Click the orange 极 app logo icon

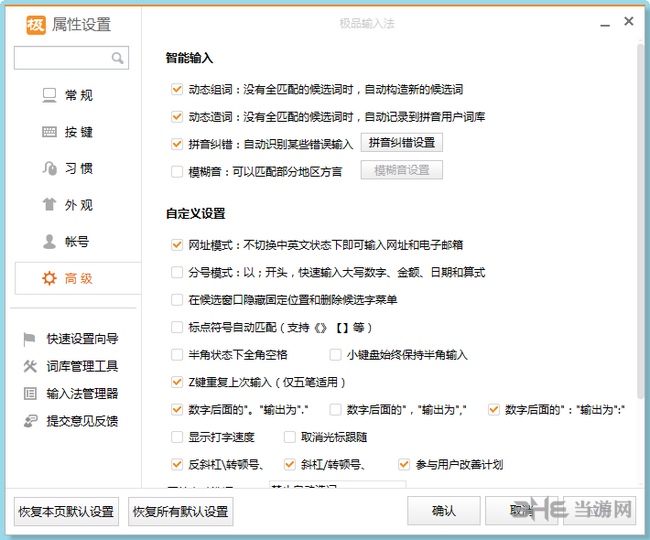point(36,25)
